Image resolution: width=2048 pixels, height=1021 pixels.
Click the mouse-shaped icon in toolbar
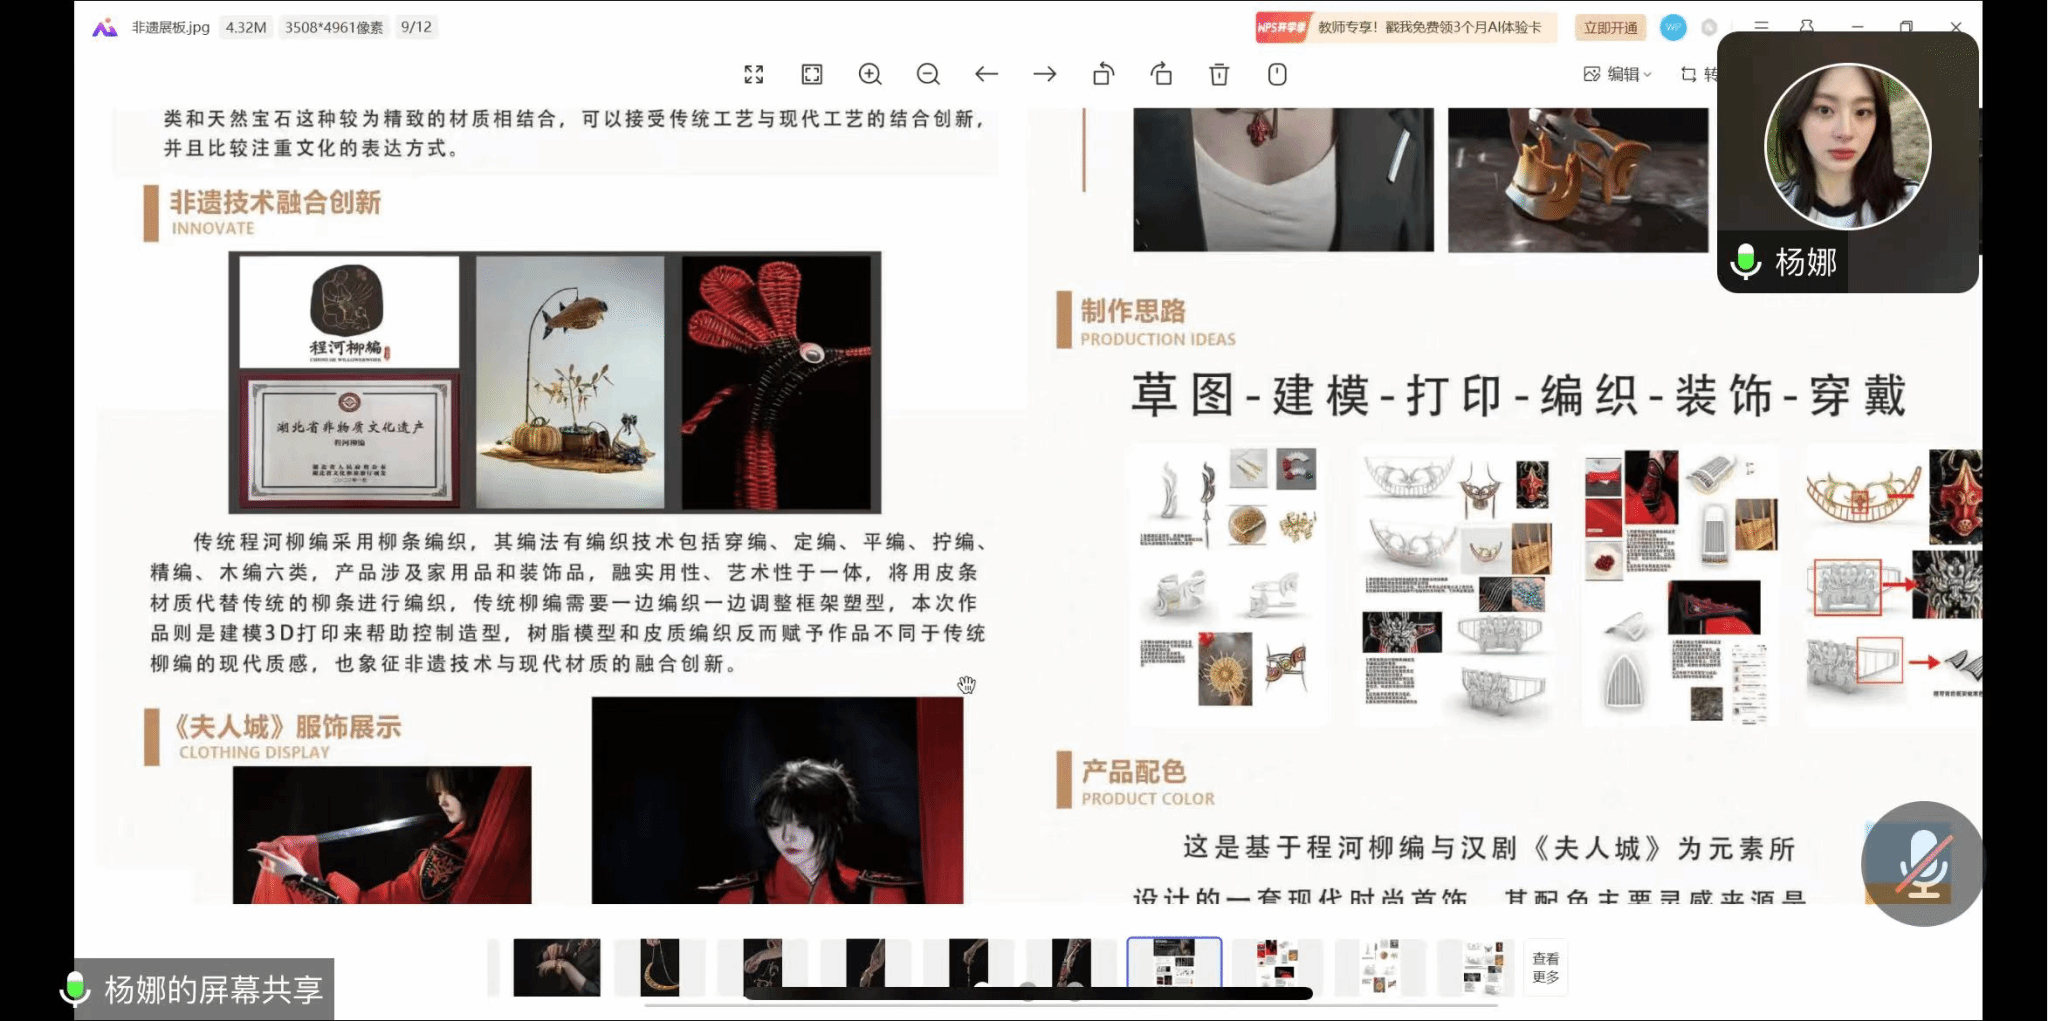pos(1277,74)
